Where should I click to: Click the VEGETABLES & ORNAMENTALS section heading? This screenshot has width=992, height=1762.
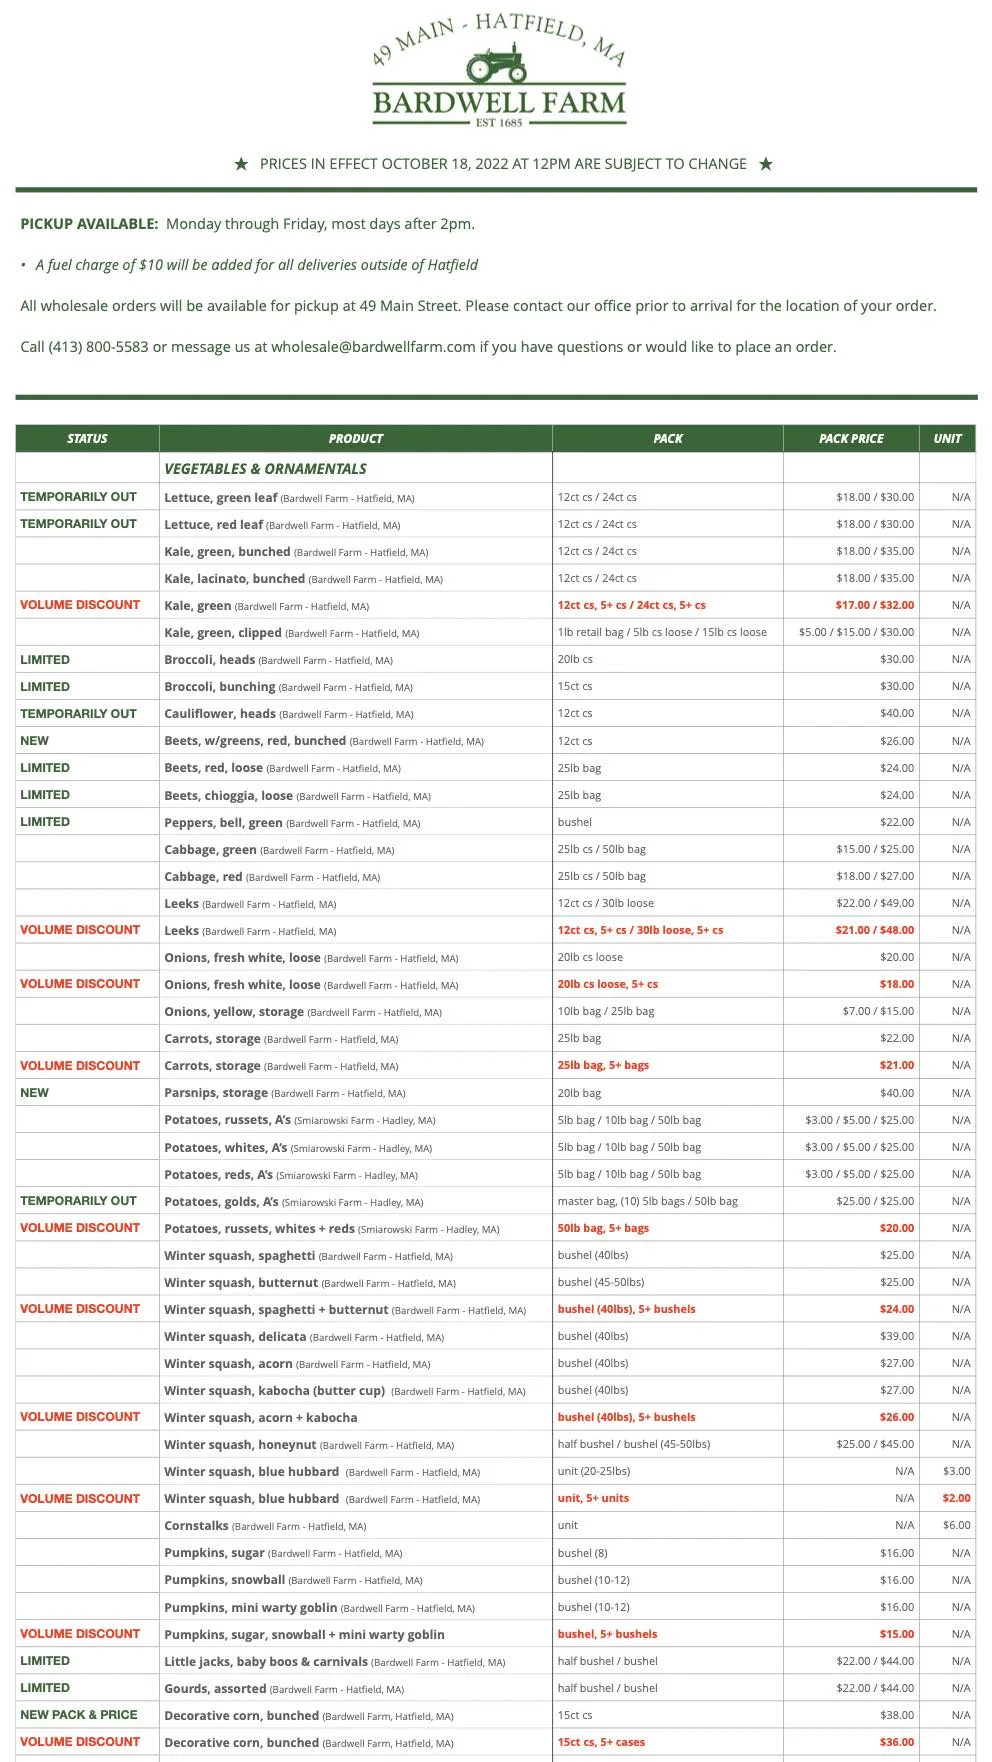265,468
